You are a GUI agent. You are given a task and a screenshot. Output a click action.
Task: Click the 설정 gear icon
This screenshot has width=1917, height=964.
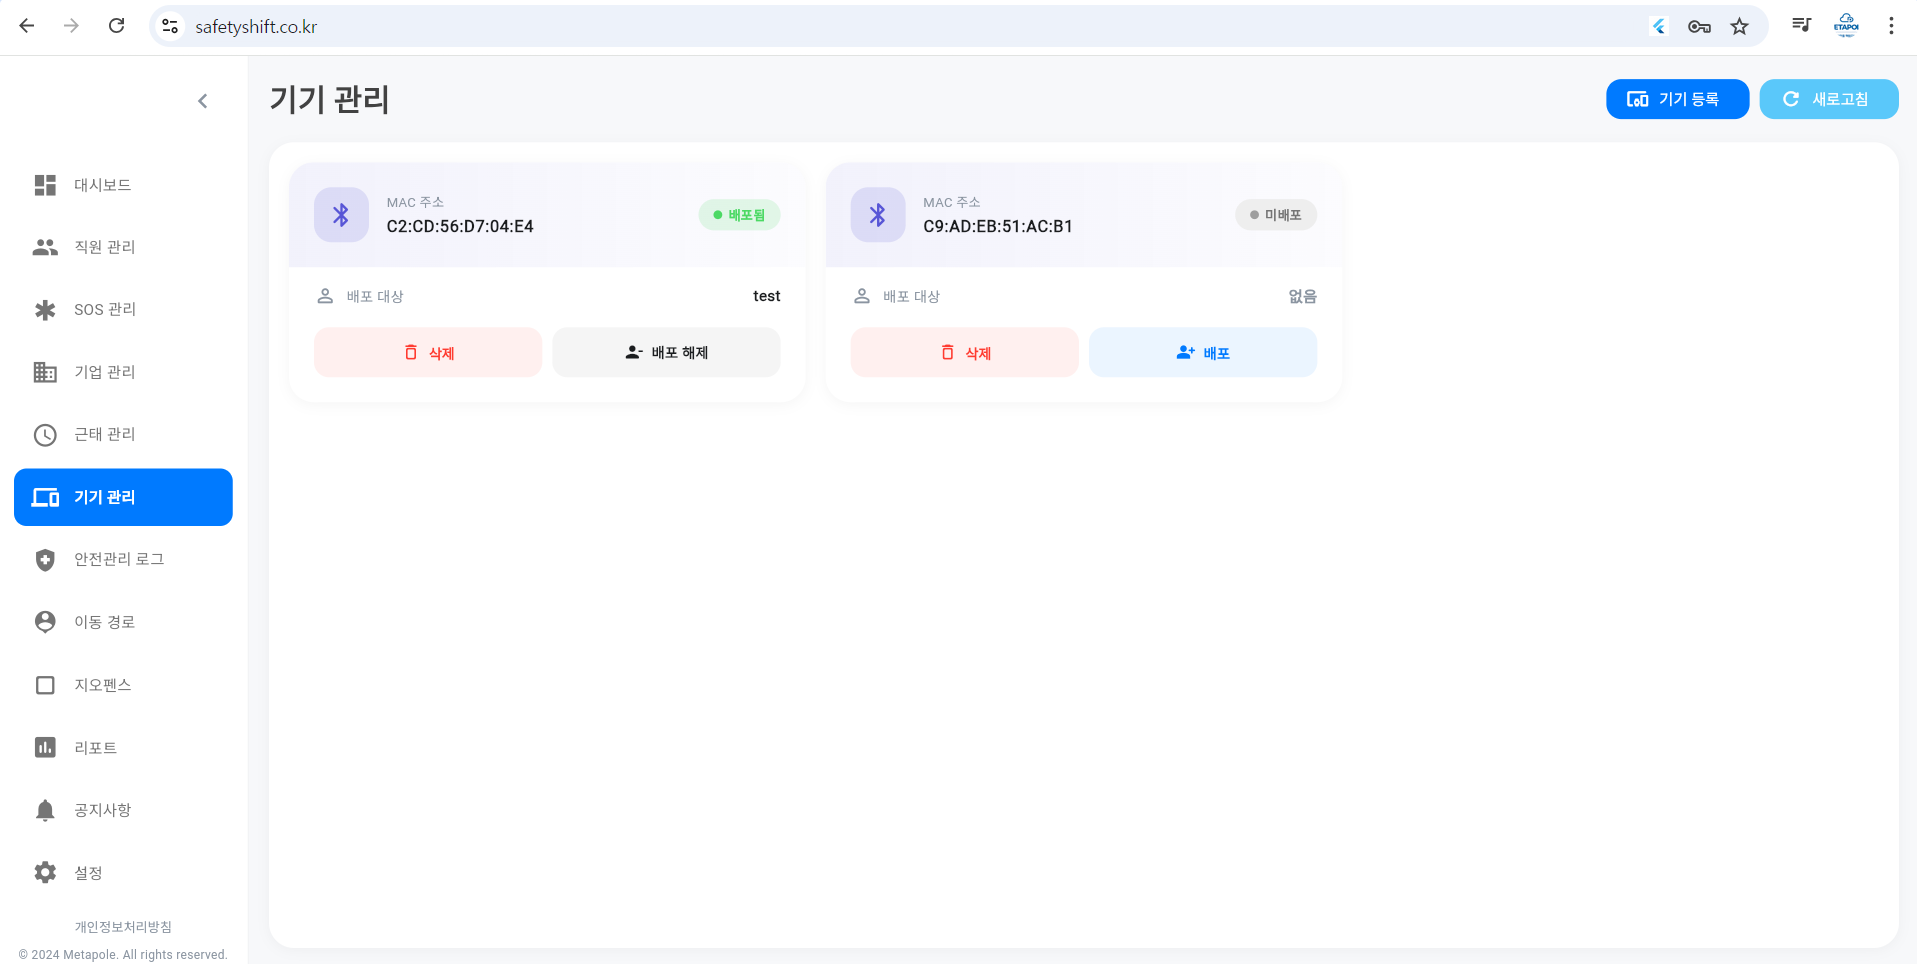pos(45,873)
